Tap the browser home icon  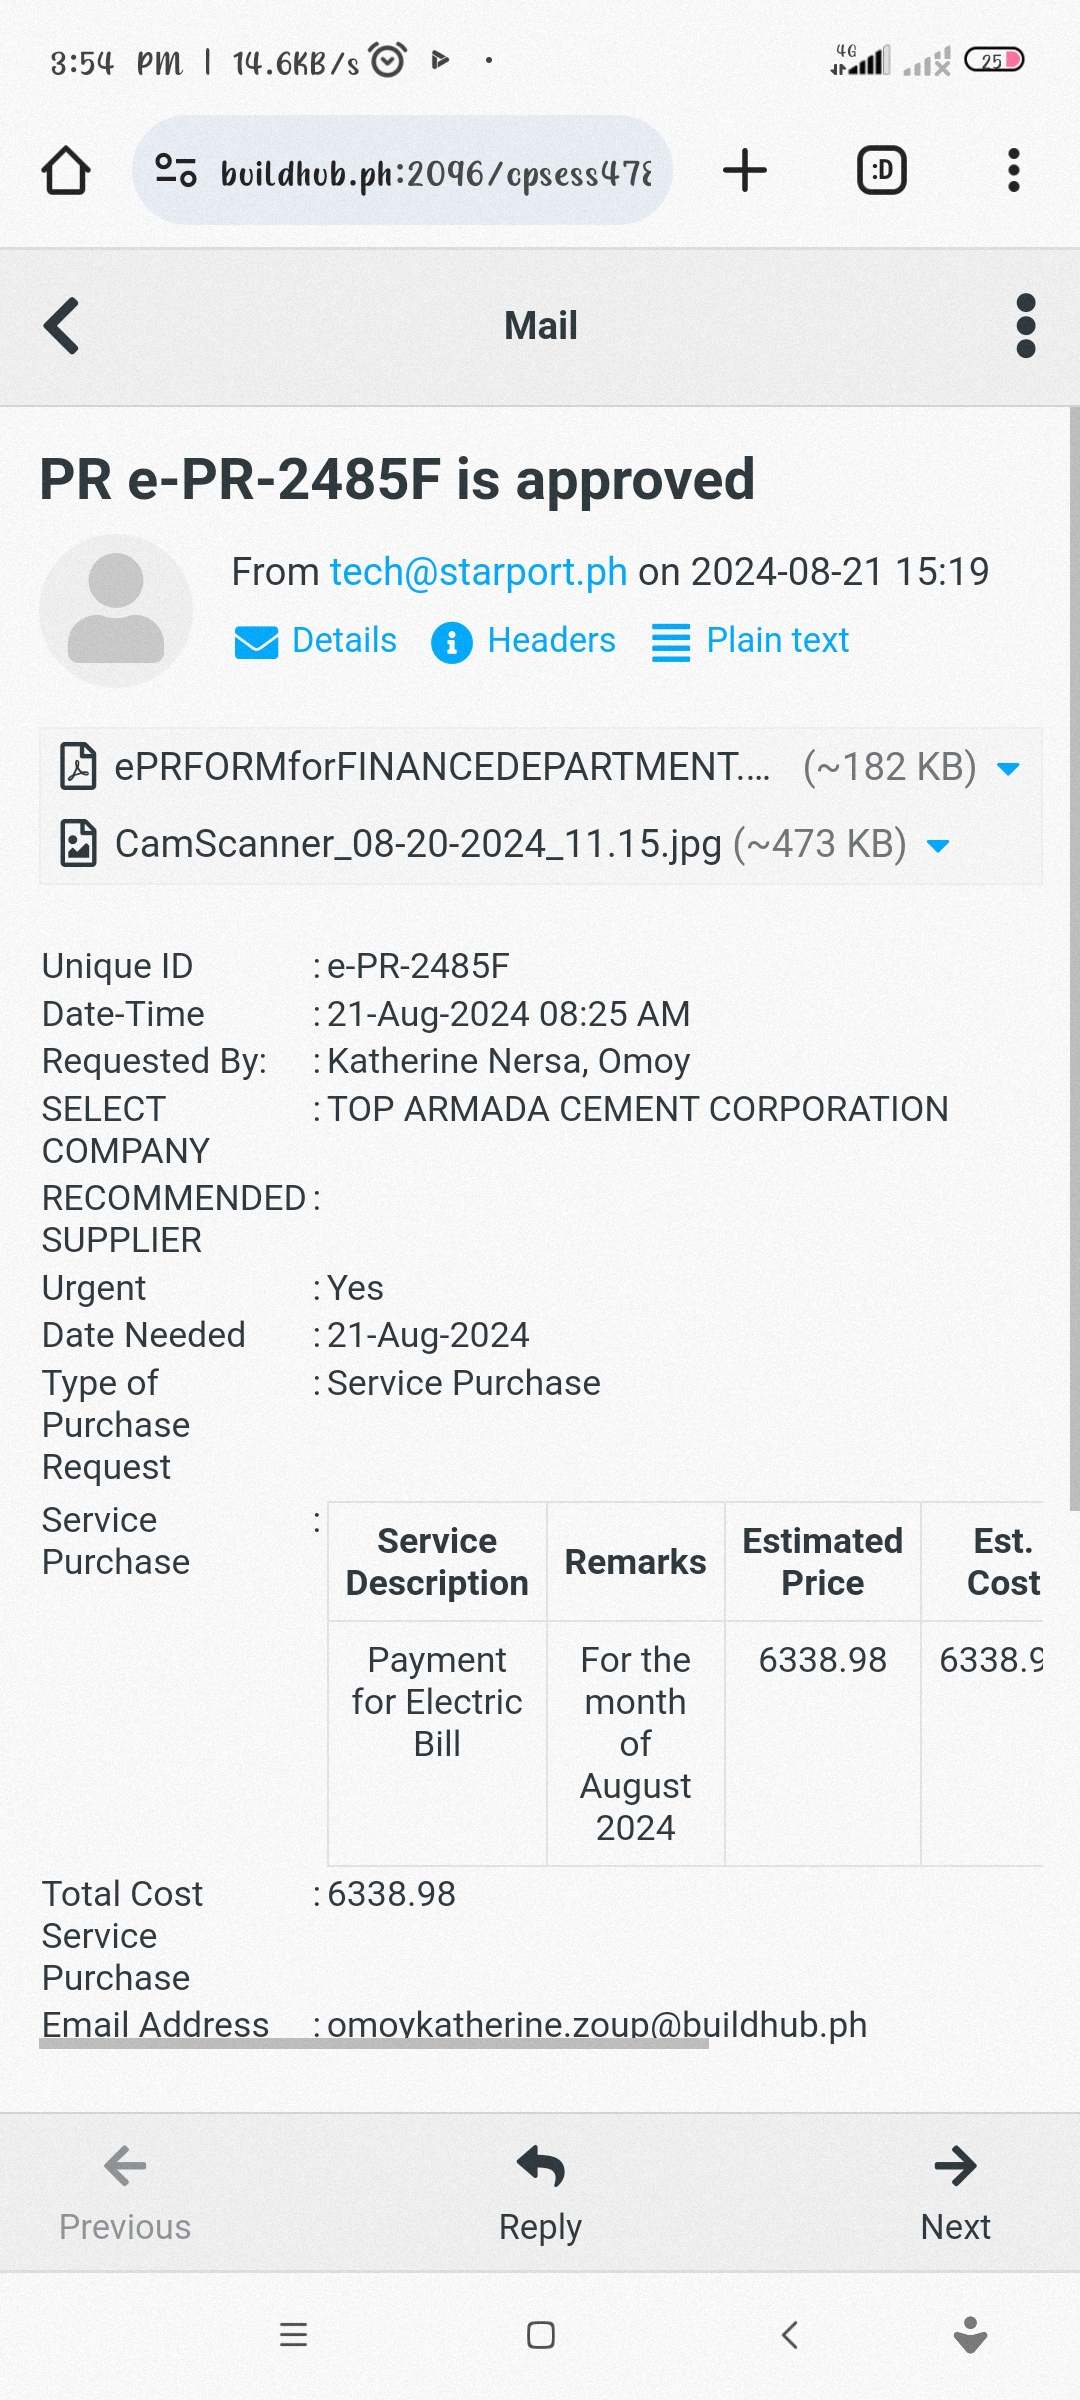pyautogui.click(x=66, y=171)
